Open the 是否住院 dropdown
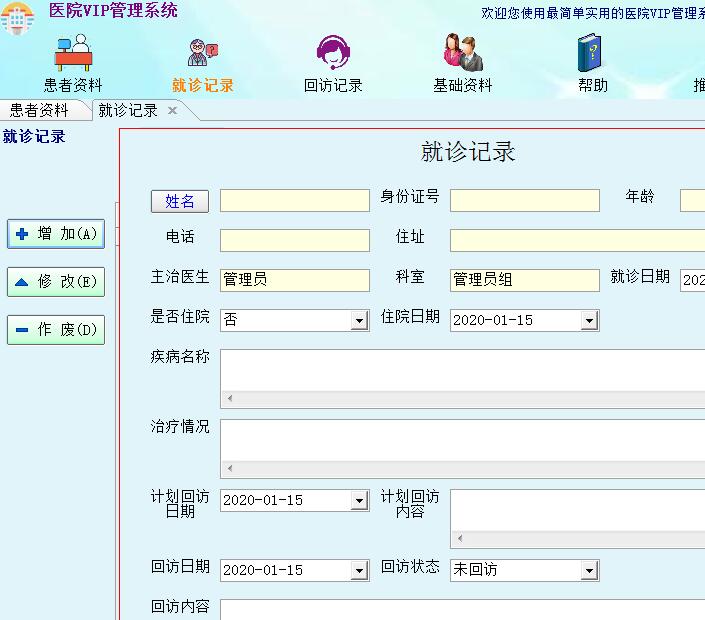The width and height of the screenshot is (705, 620). 359,321
